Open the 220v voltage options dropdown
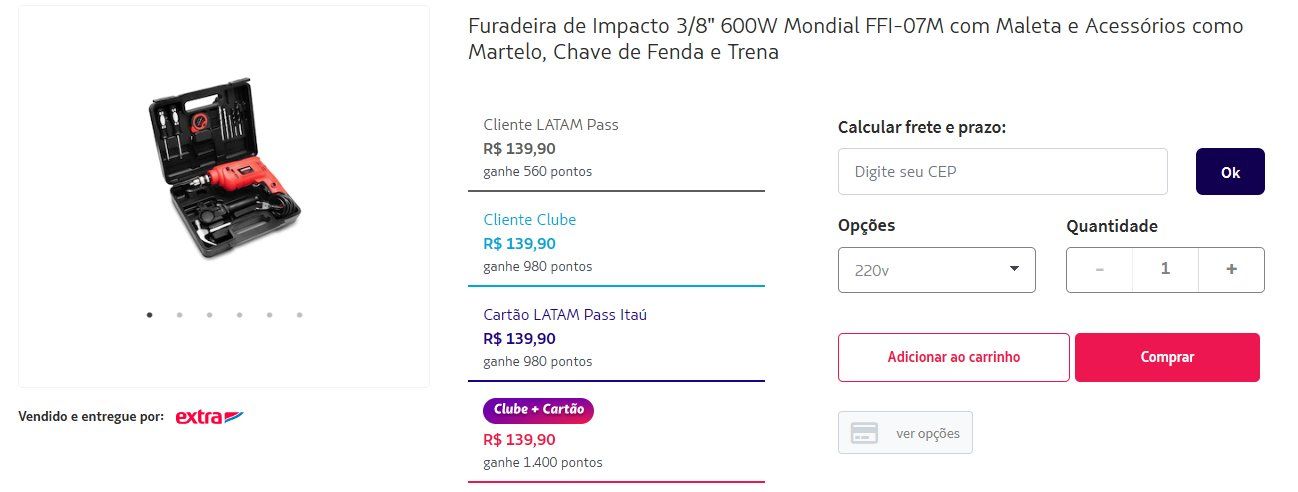 [937, 270]
